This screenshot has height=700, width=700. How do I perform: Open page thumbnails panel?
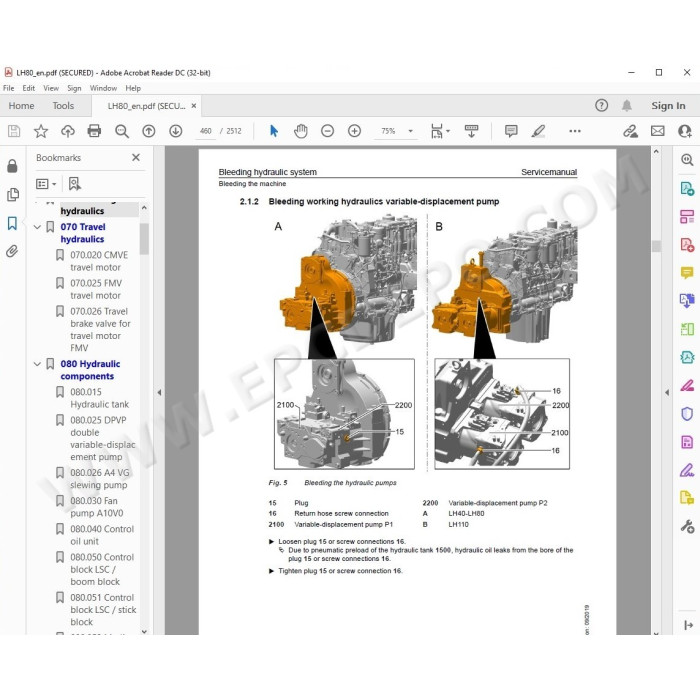tap(12, 194)
